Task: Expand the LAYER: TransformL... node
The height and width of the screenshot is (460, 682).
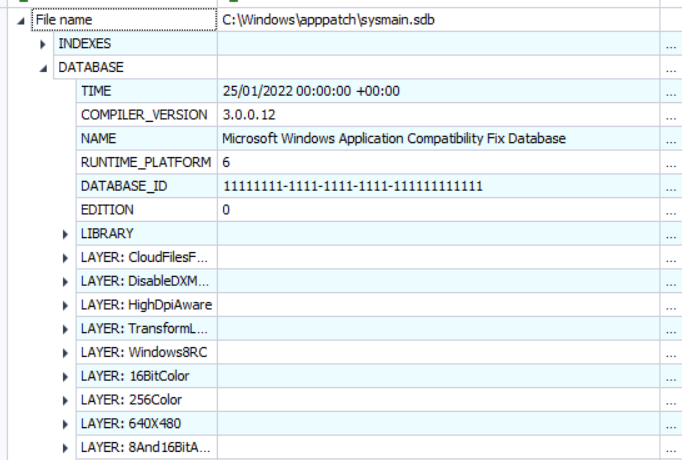Action: pyautogui.click(x=65, y=329)
